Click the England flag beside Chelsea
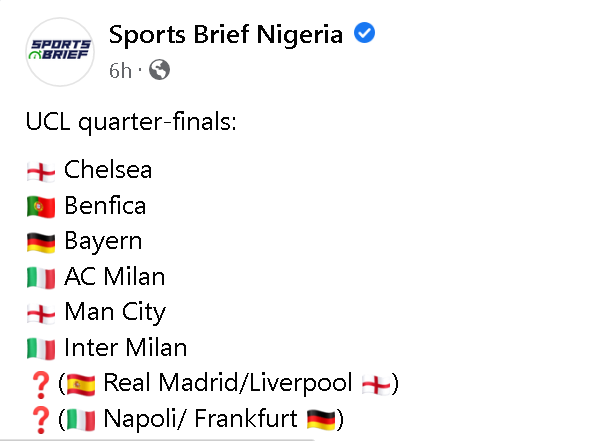 click(x=41, y=171)
